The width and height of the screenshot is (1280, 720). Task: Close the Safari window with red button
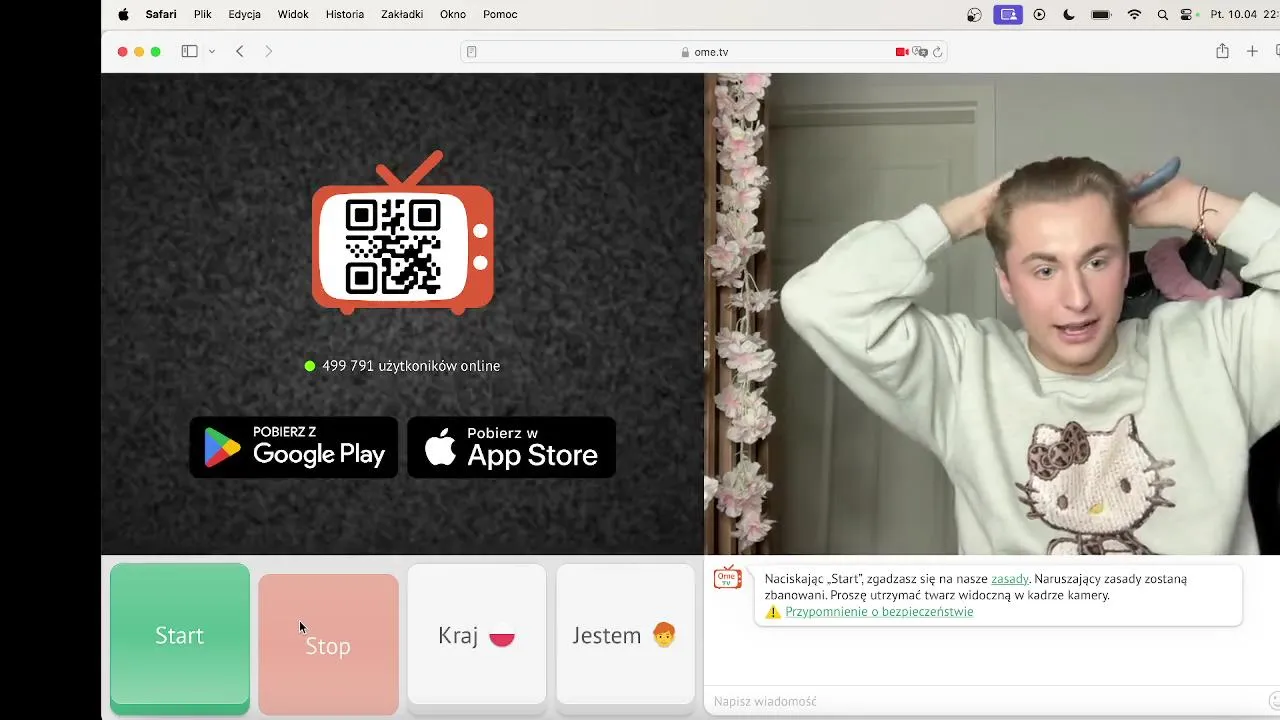pyautogui.click(x=122, y=52)
